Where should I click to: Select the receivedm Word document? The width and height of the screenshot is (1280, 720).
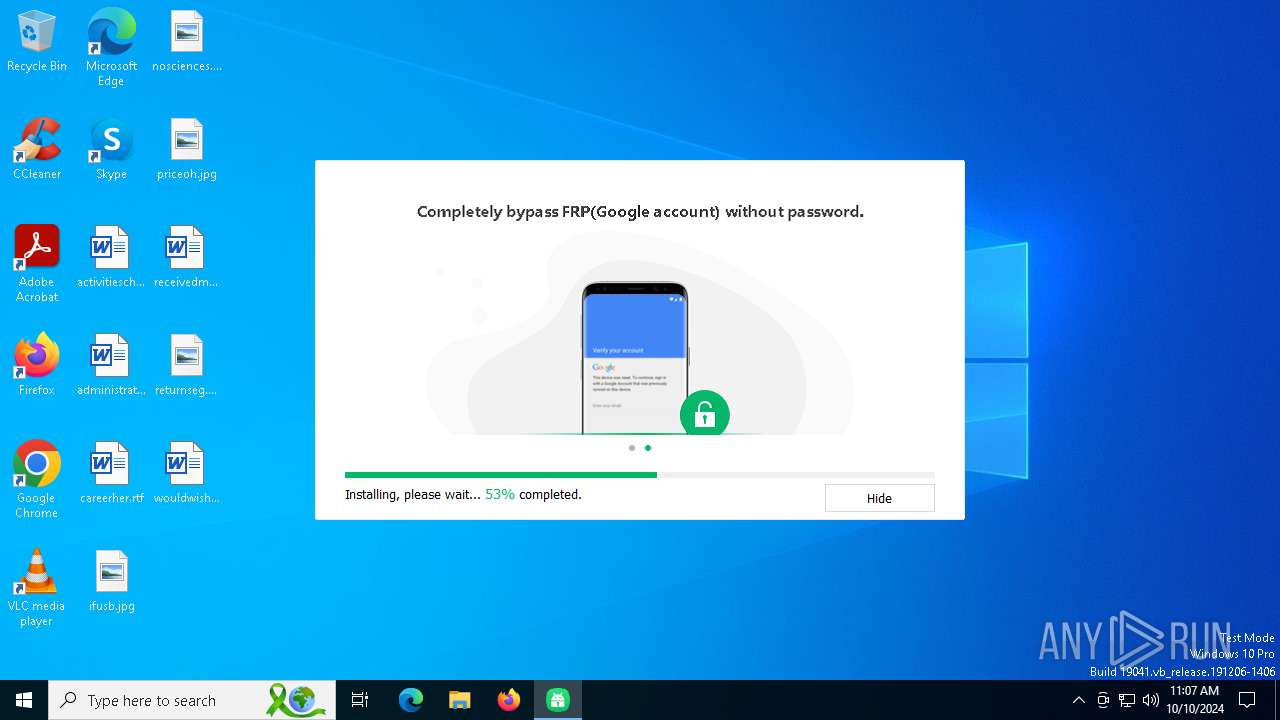186,257
